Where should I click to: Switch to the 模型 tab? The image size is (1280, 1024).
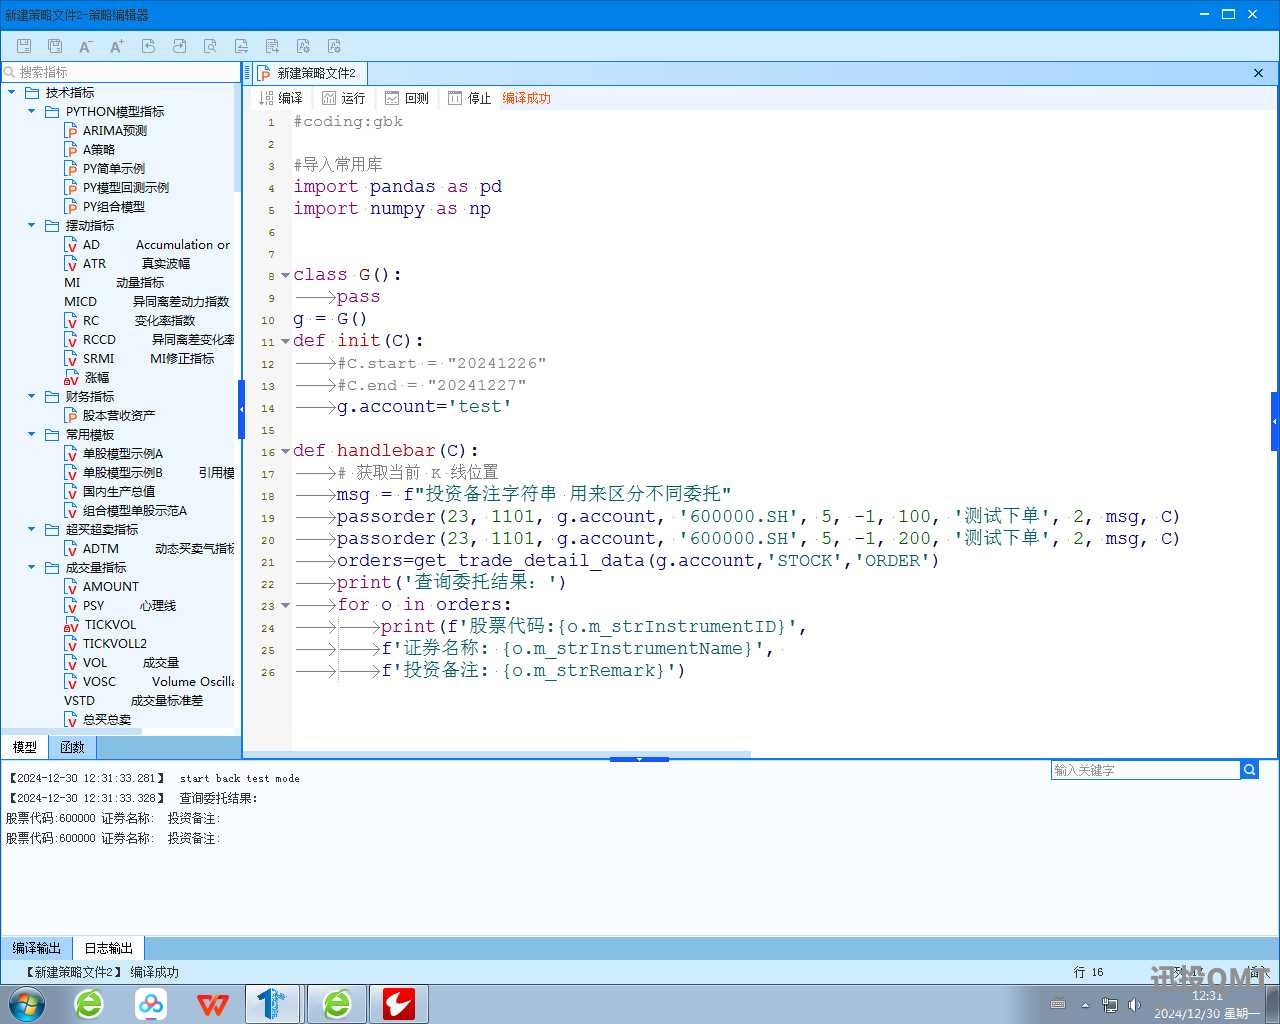click(24, 747)
